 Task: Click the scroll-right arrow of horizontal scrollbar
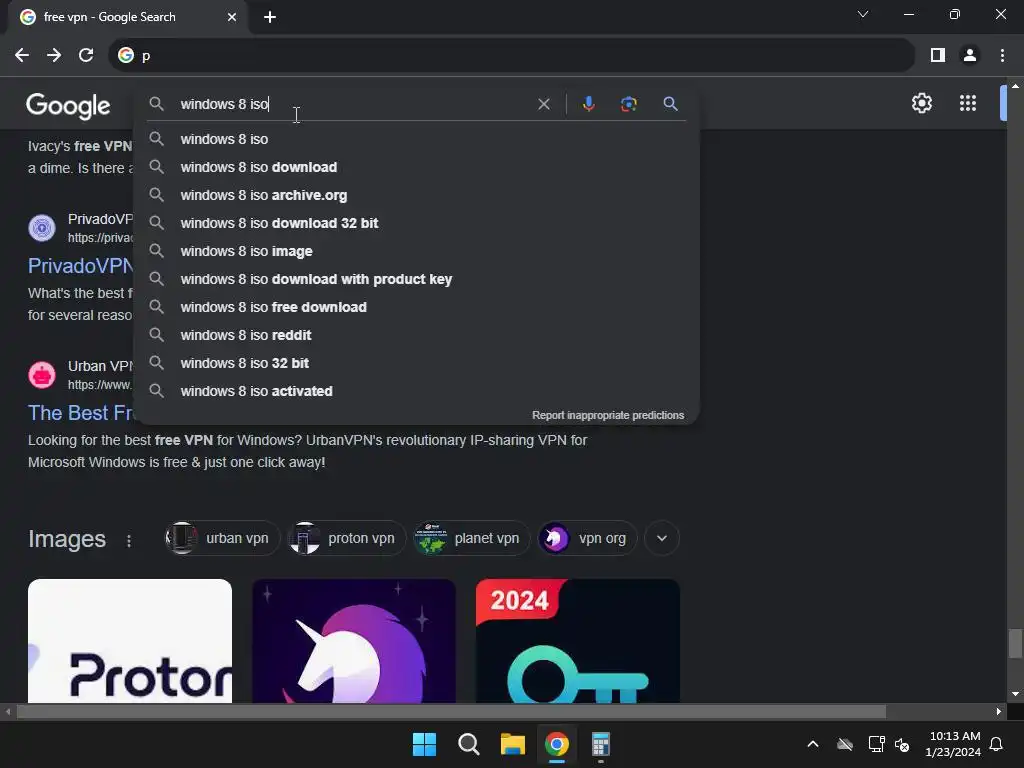pos(999,711)
